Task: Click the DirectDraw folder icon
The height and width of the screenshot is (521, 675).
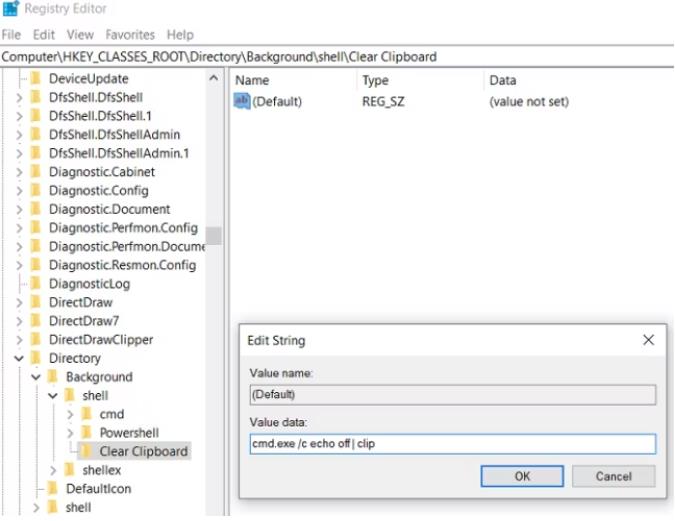Action: [x=36, y=302]
